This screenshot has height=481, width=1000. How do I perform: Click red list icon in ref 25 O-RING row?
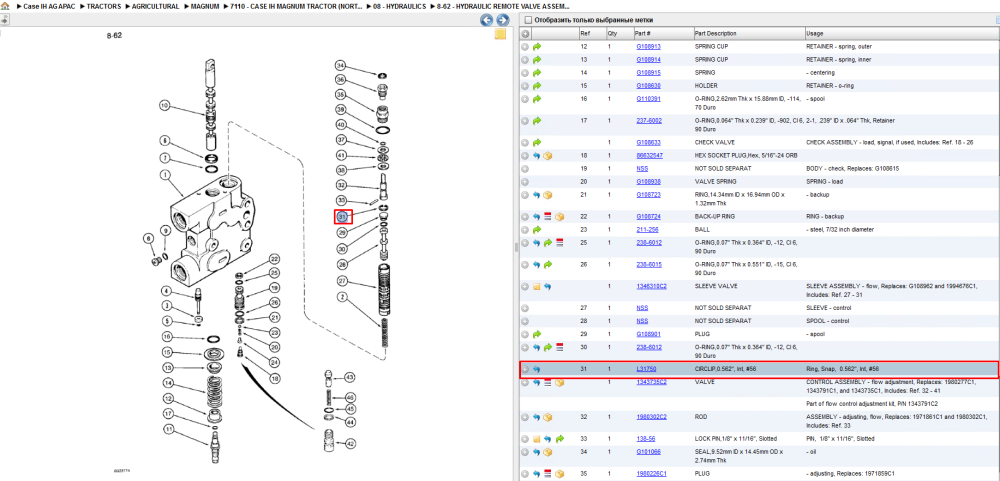coord(559,242)
